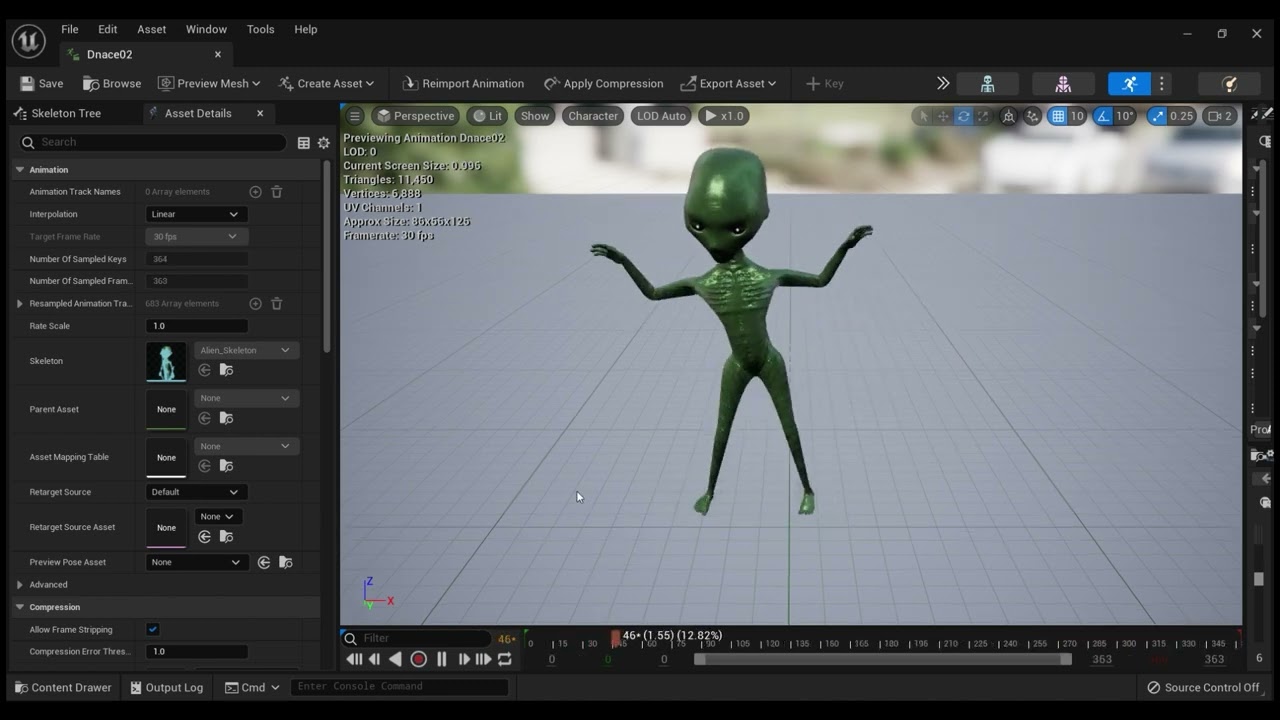
Task: Click the details Search field
Action: (x=152, y=142)
